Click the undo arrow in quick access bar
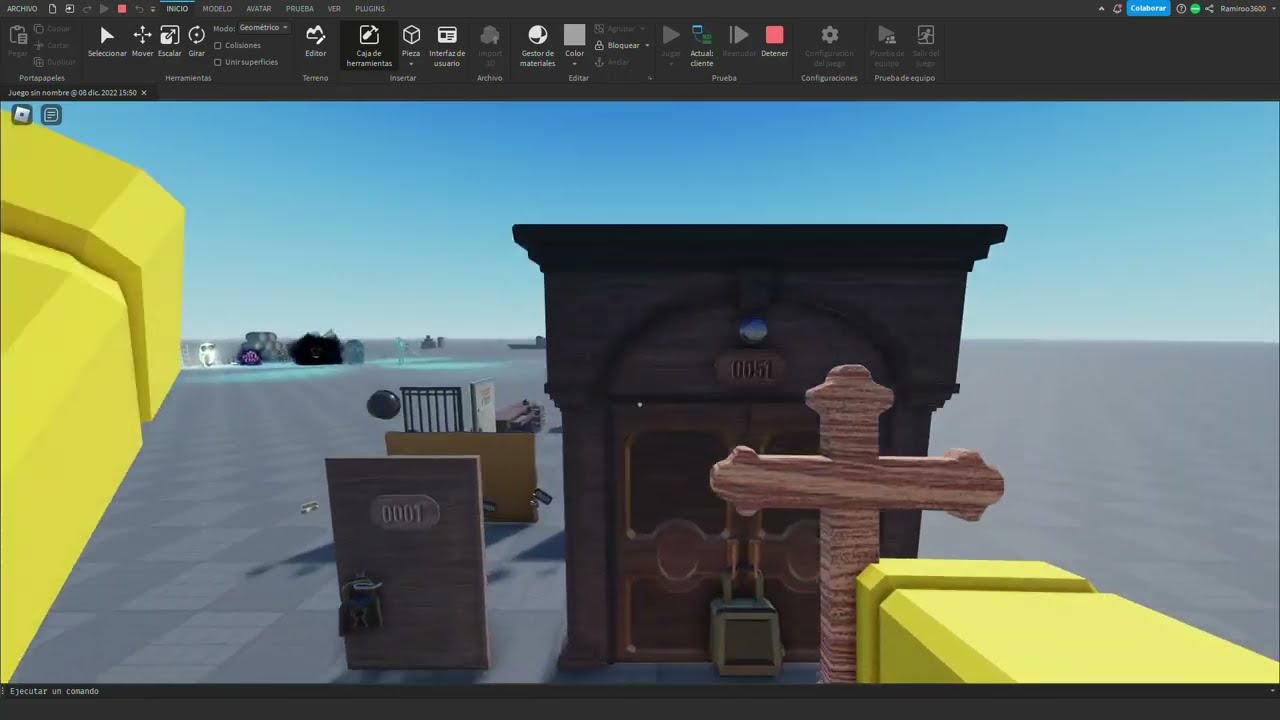This screenshot has height=720, width=1280. tap(138, 8)
